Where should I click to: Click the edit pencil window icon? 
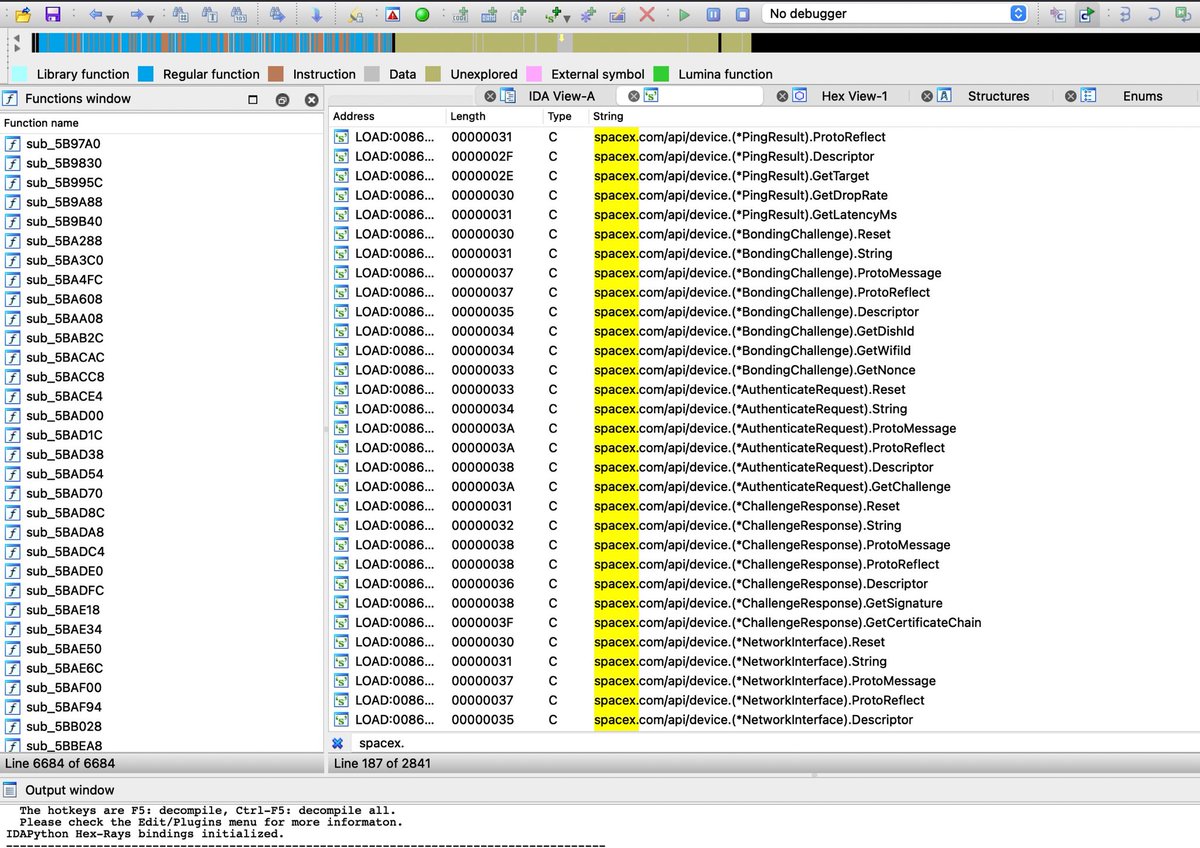617,14
